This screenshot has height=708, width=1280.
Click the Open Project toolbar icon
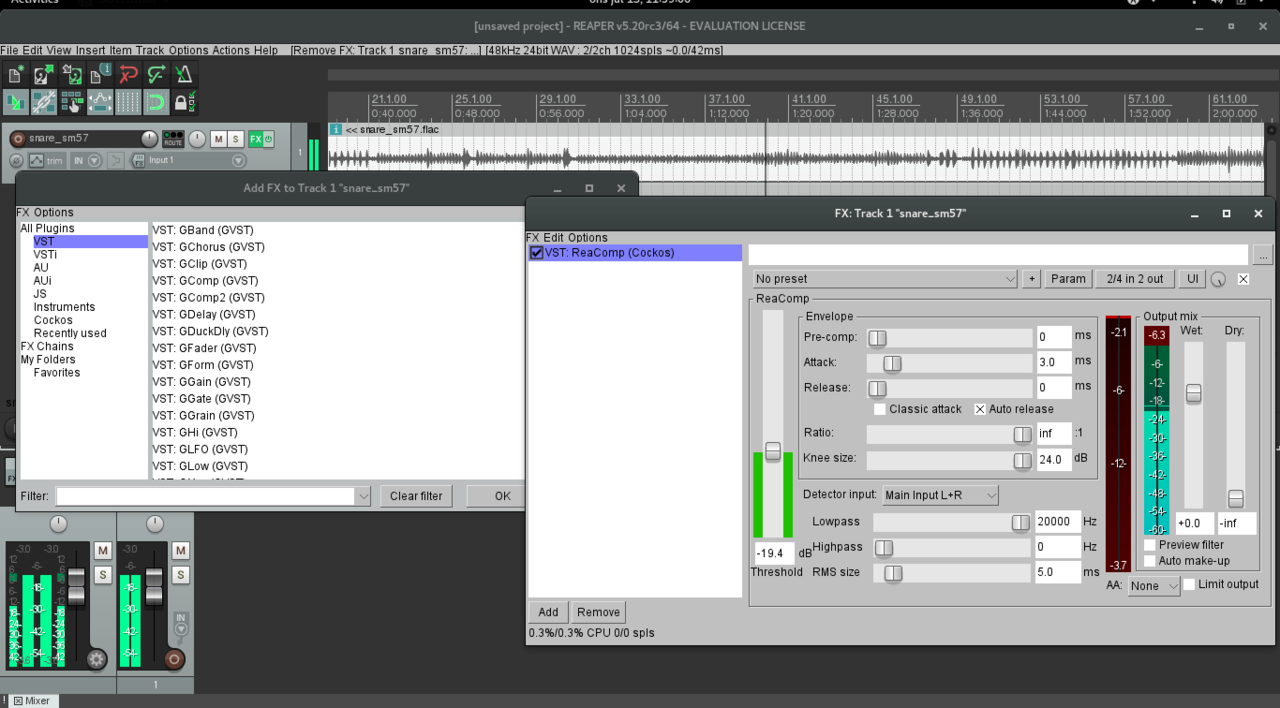[x=44, y=74]
